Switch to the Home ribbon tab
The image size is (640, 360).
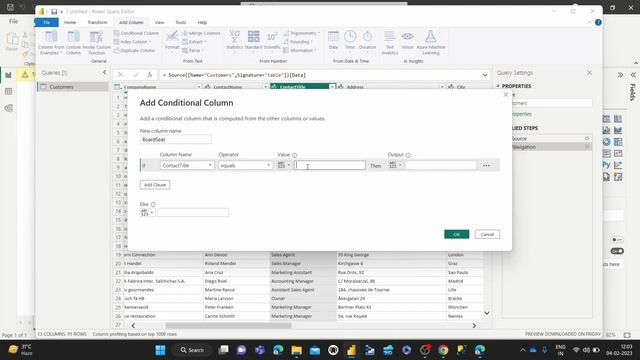point(70,22)
